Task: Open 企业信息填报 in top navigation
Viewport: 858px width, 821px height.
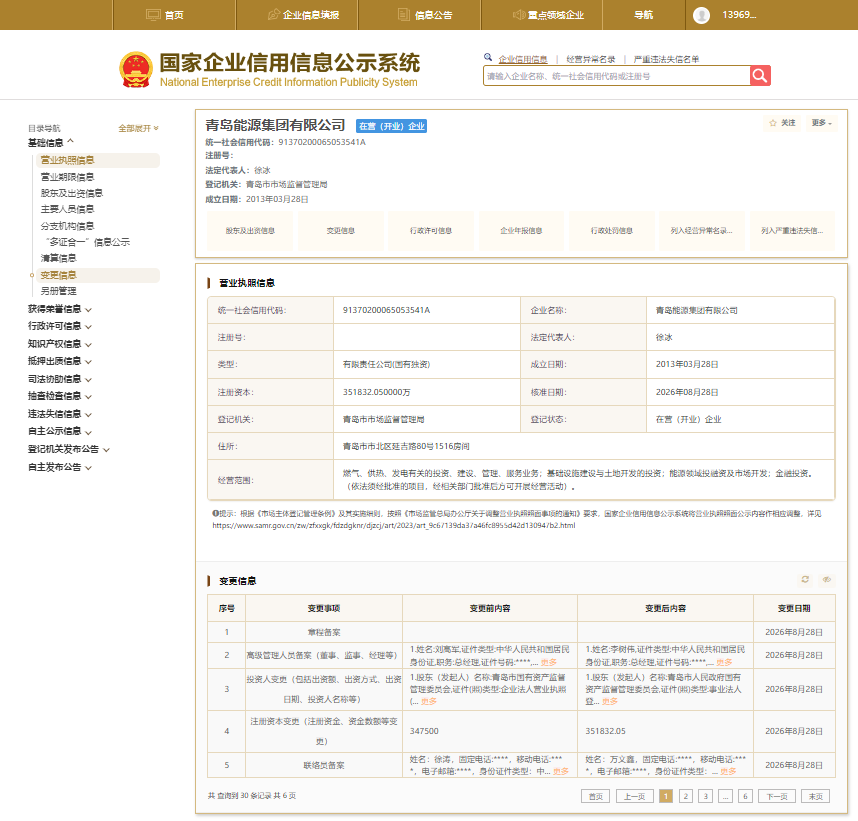Action: click(x=304, y=15)
